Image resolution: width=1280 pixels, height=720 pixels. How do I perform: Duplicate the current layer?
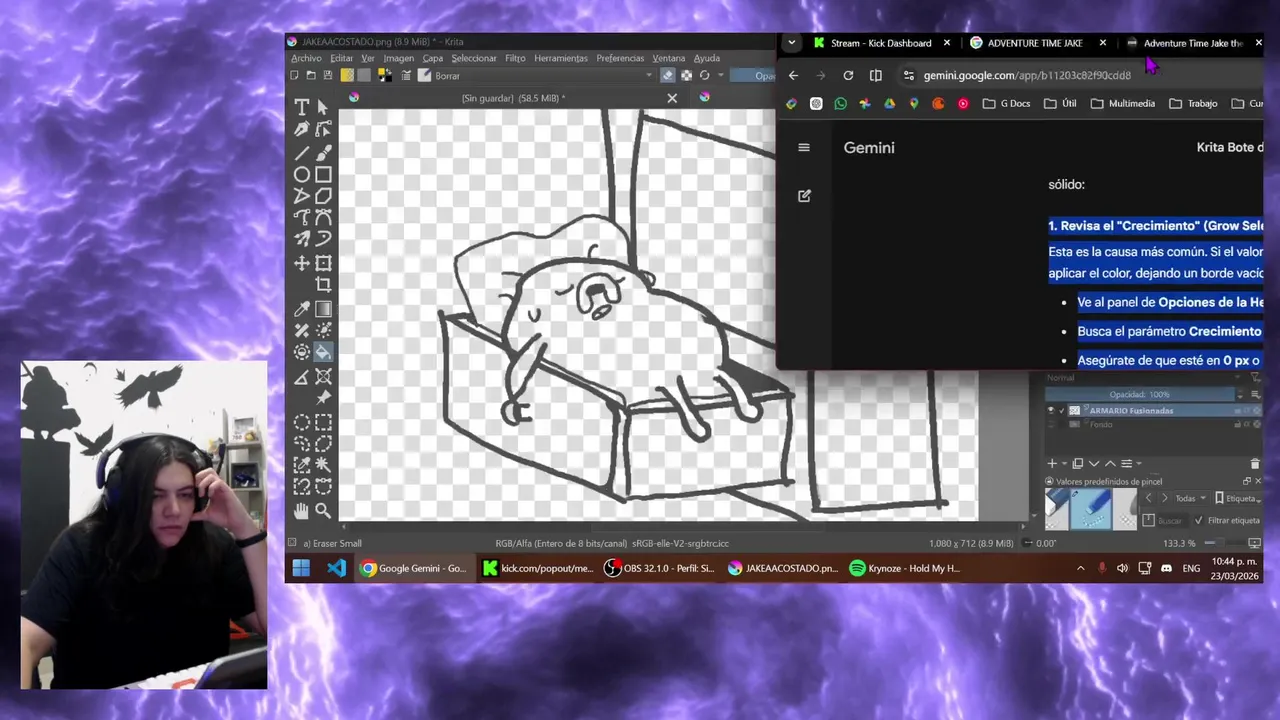point(1078,463)
